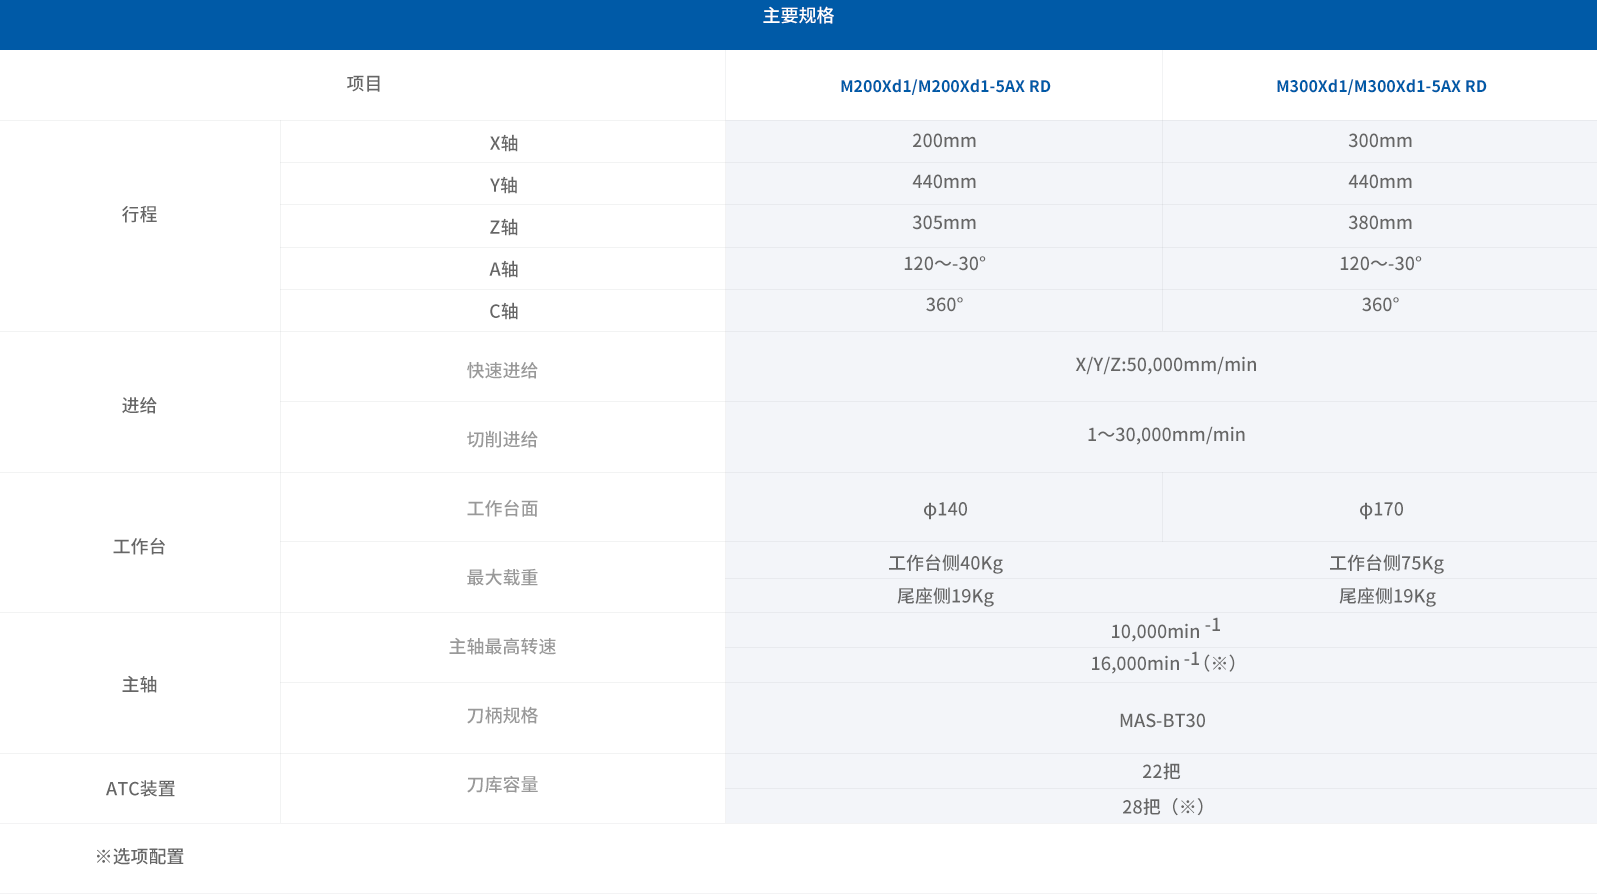This screenshot has height=894, width=1597.
Task: Click the 120～-30° value under M200Xd1
Action: [x=944, y=264]
